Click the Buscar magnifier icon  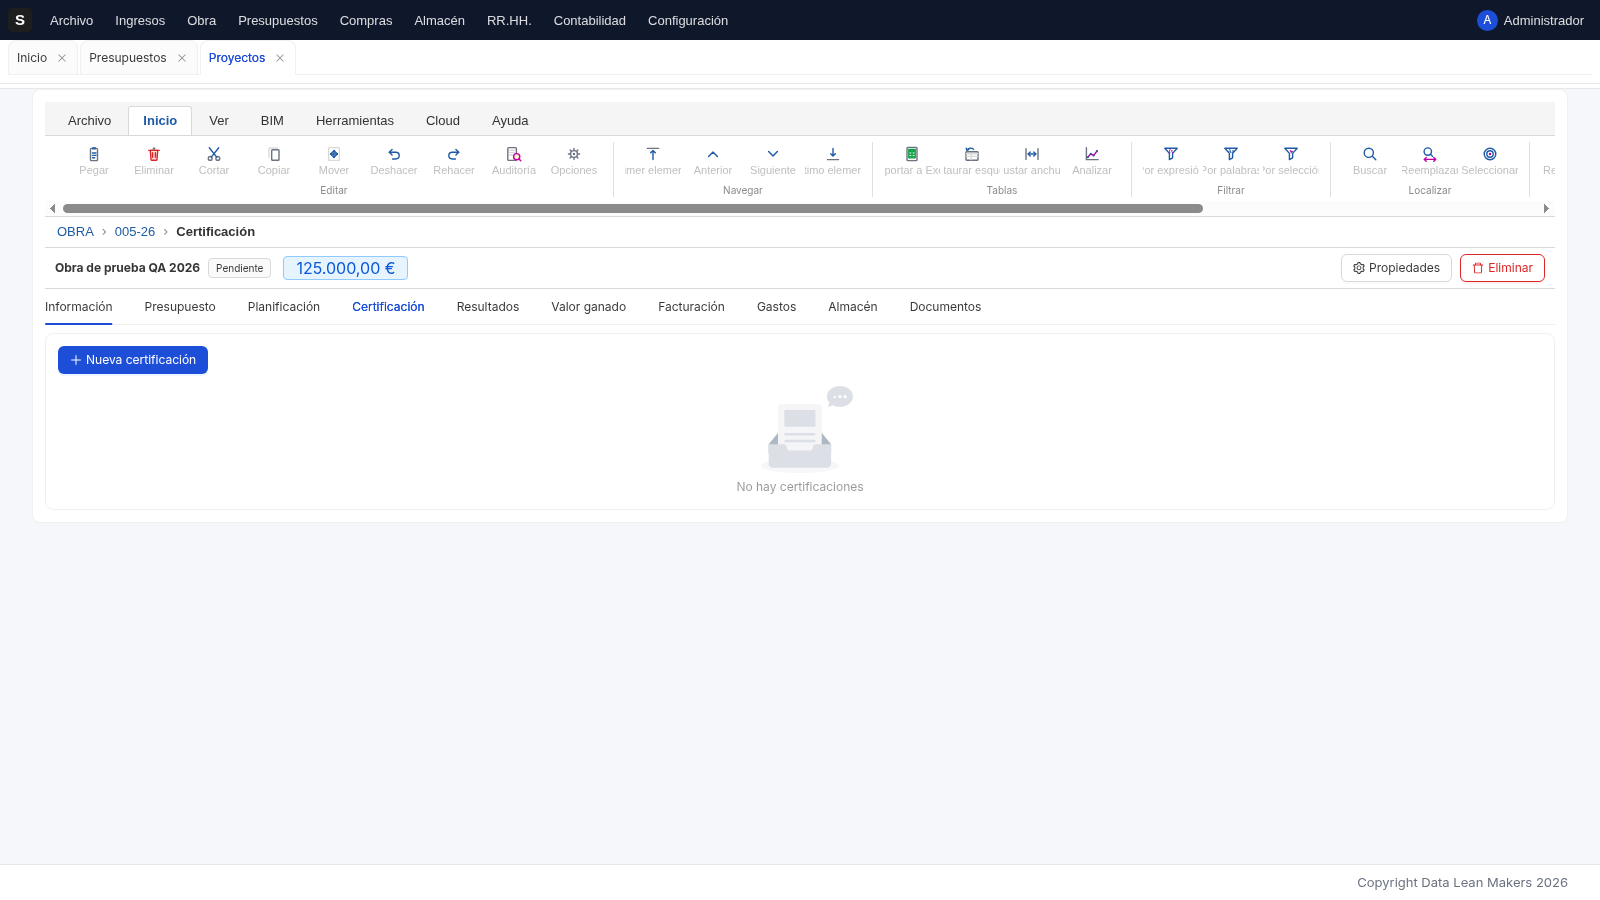click(x=1370, y=154)
